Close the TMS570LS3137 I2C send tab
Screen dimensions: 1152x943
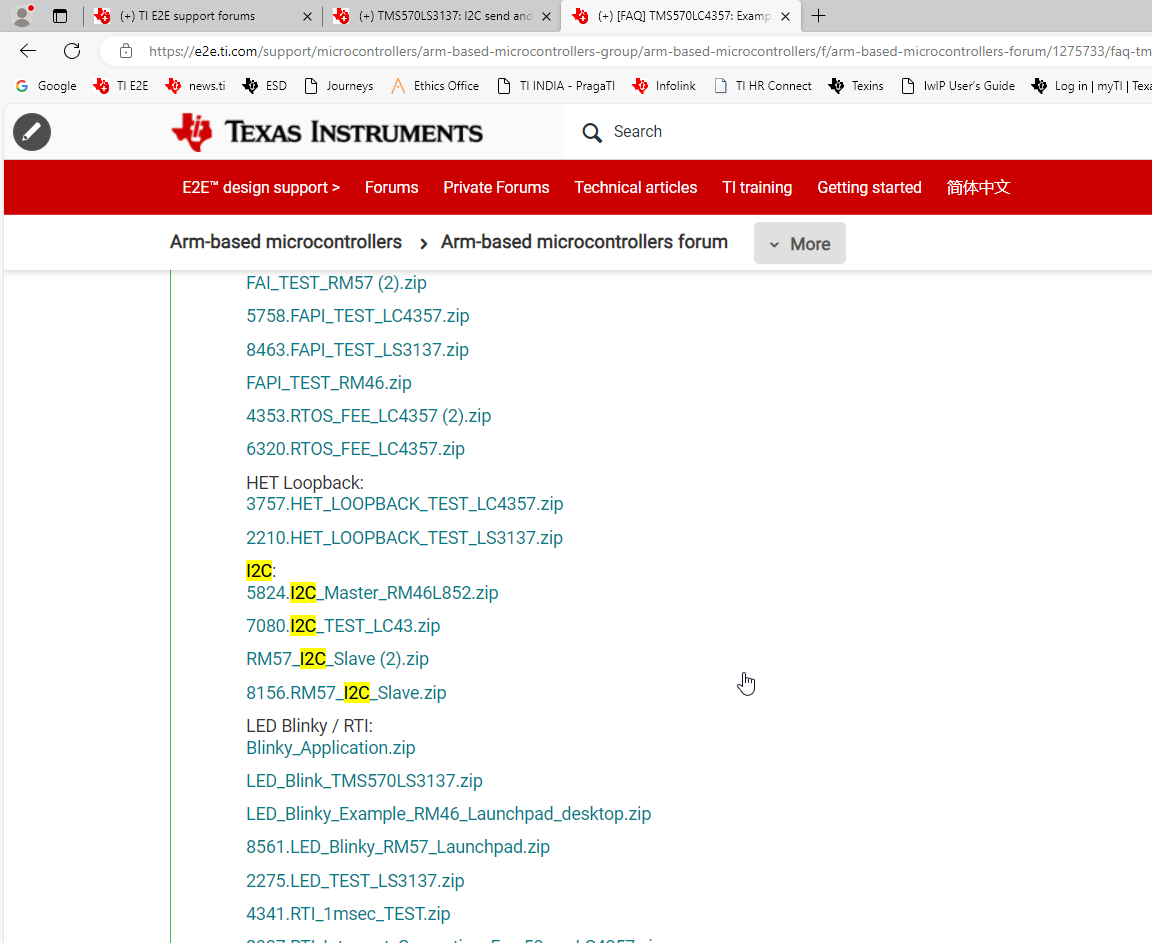pyautogui.click(x=546, y=16)
